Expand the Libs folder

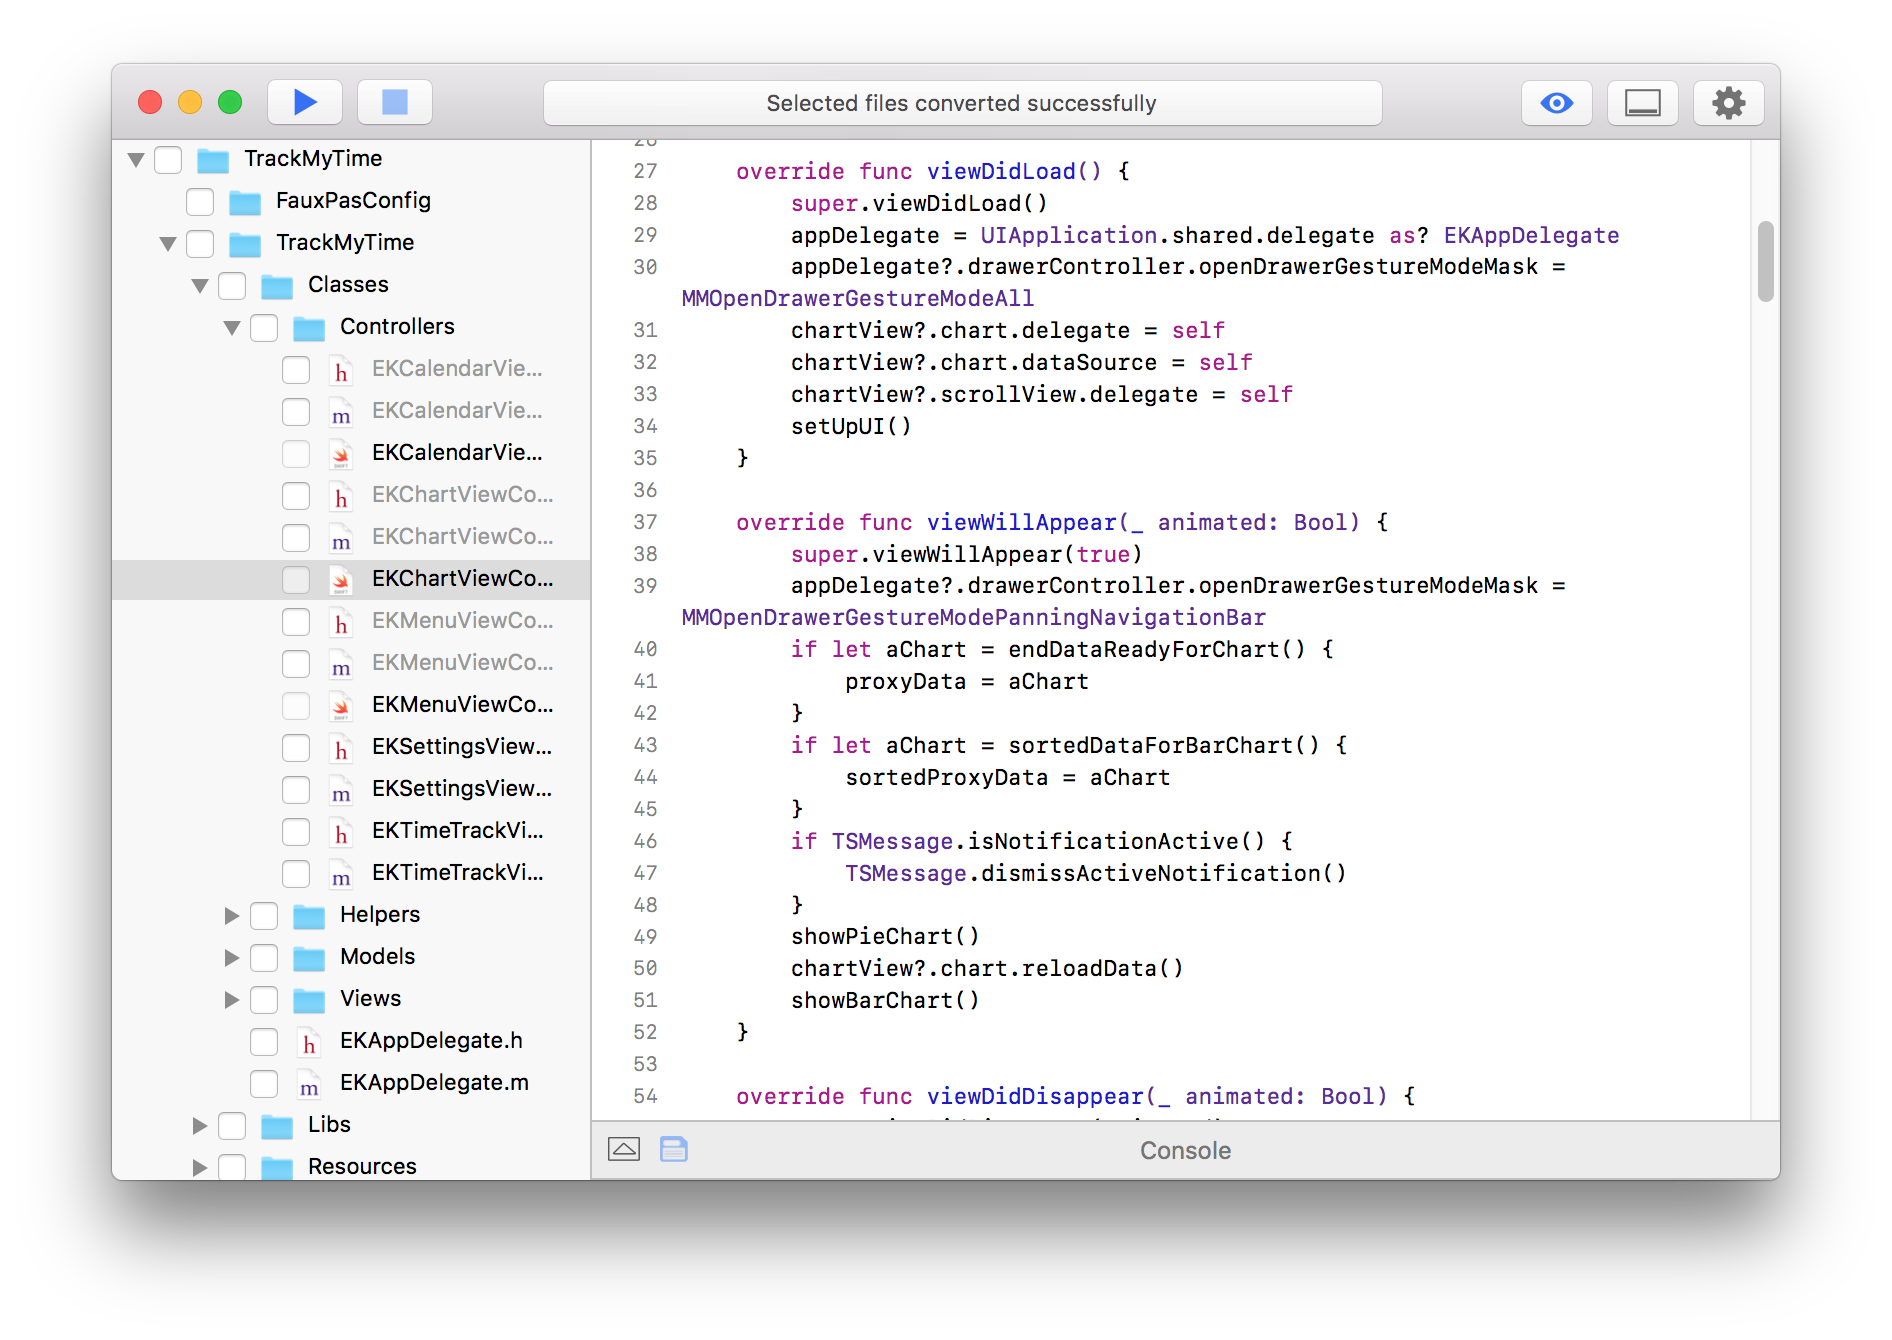200,1125
